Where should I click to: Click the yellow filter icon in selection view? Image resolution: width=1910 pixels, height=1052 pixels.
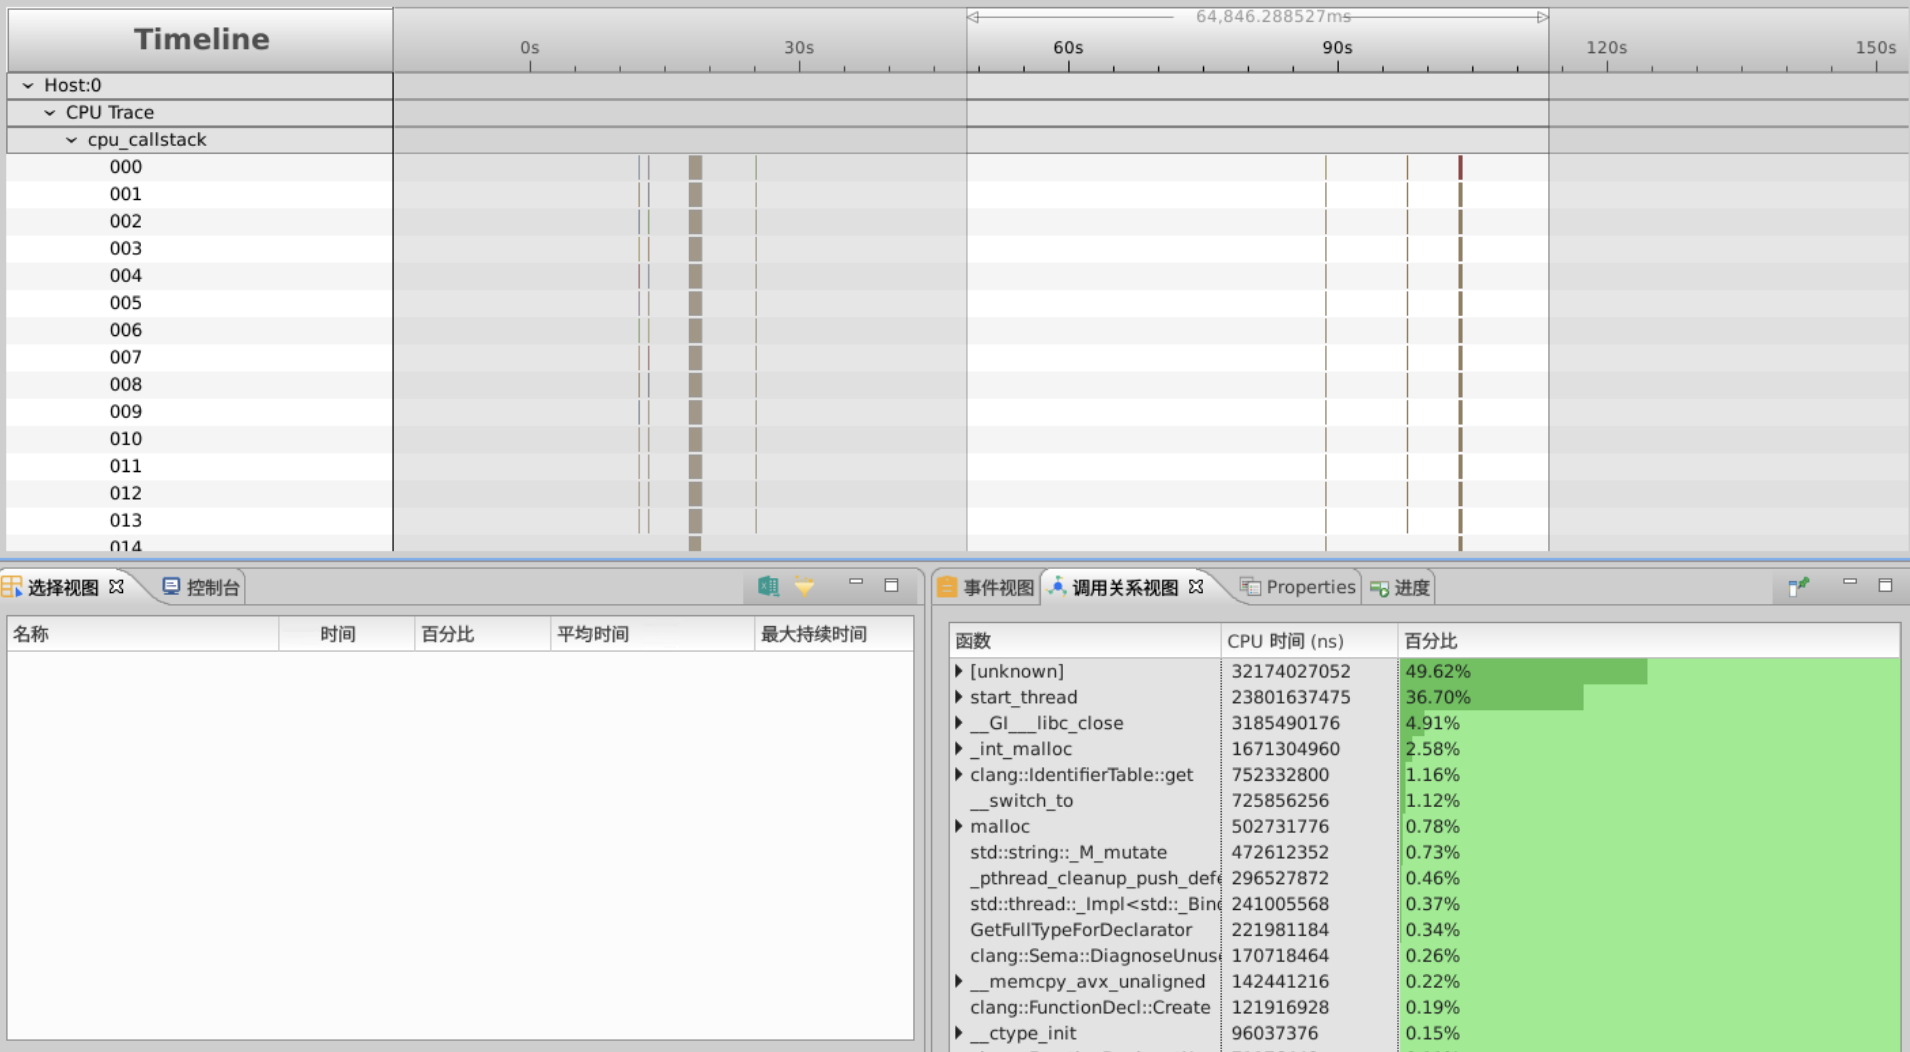coord(804,587)
